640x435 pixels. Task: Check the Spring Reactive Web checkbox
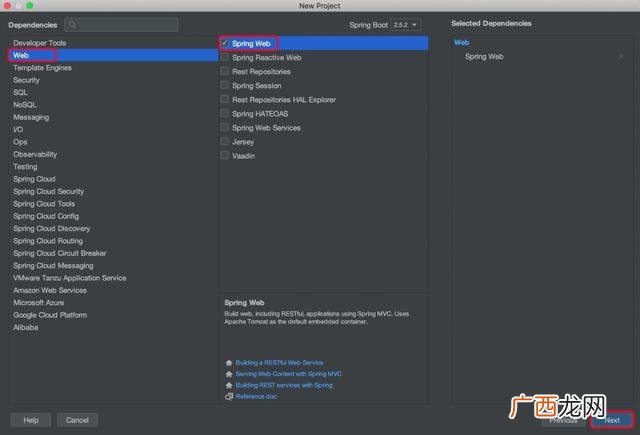224,57
